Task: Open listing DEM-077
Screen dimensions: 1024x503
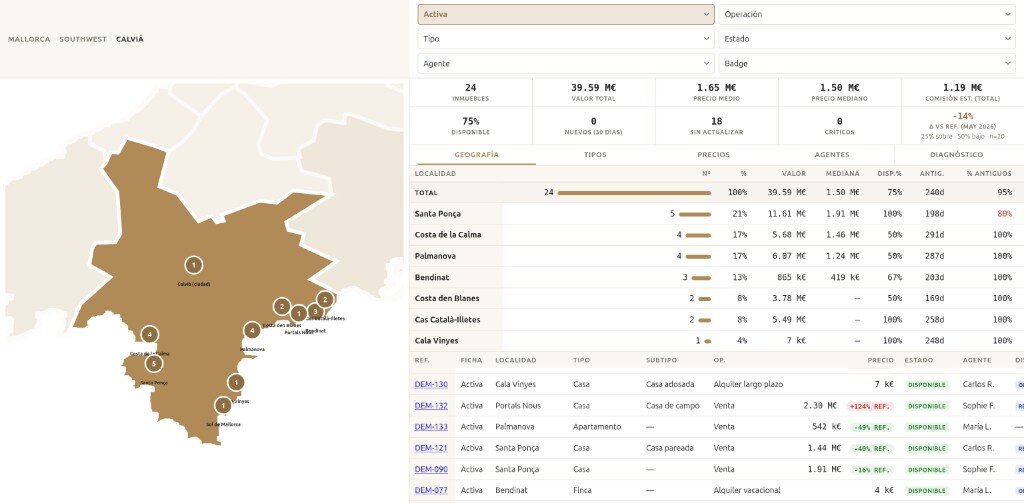Action: pyautogui.click(x=431, y=490)
